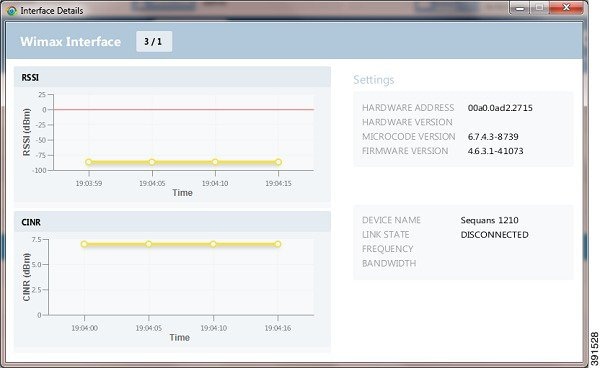Close the Interface Details window
Viewport: 600px width, 368px height.
click(x=567, y=8)
